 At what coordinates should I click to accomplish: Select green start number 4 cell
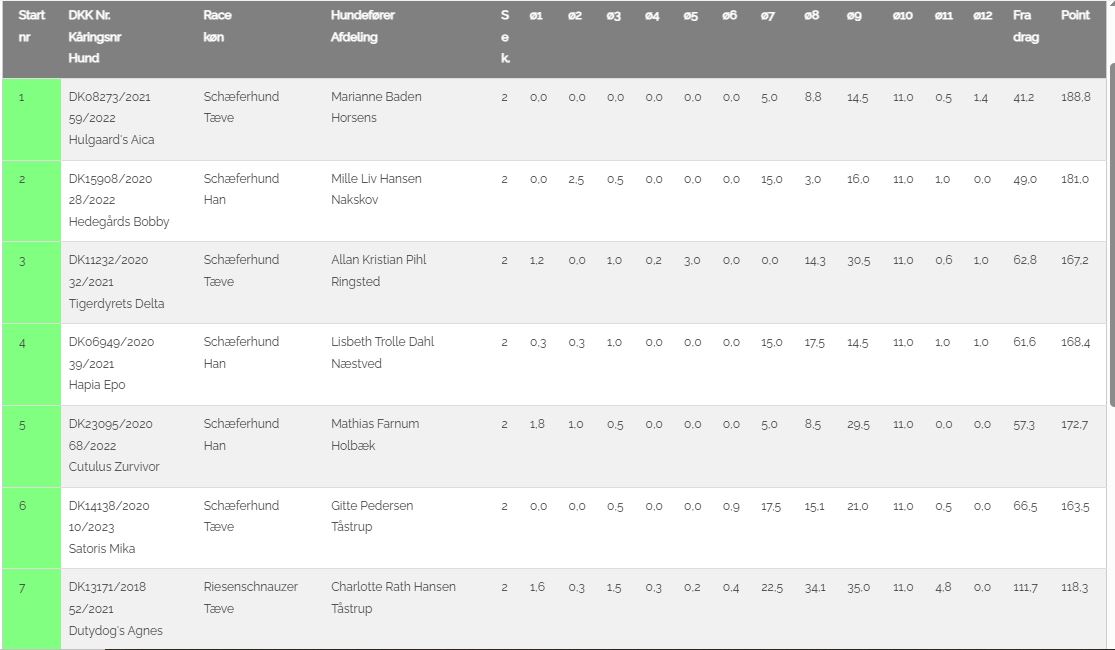point(31,364)
